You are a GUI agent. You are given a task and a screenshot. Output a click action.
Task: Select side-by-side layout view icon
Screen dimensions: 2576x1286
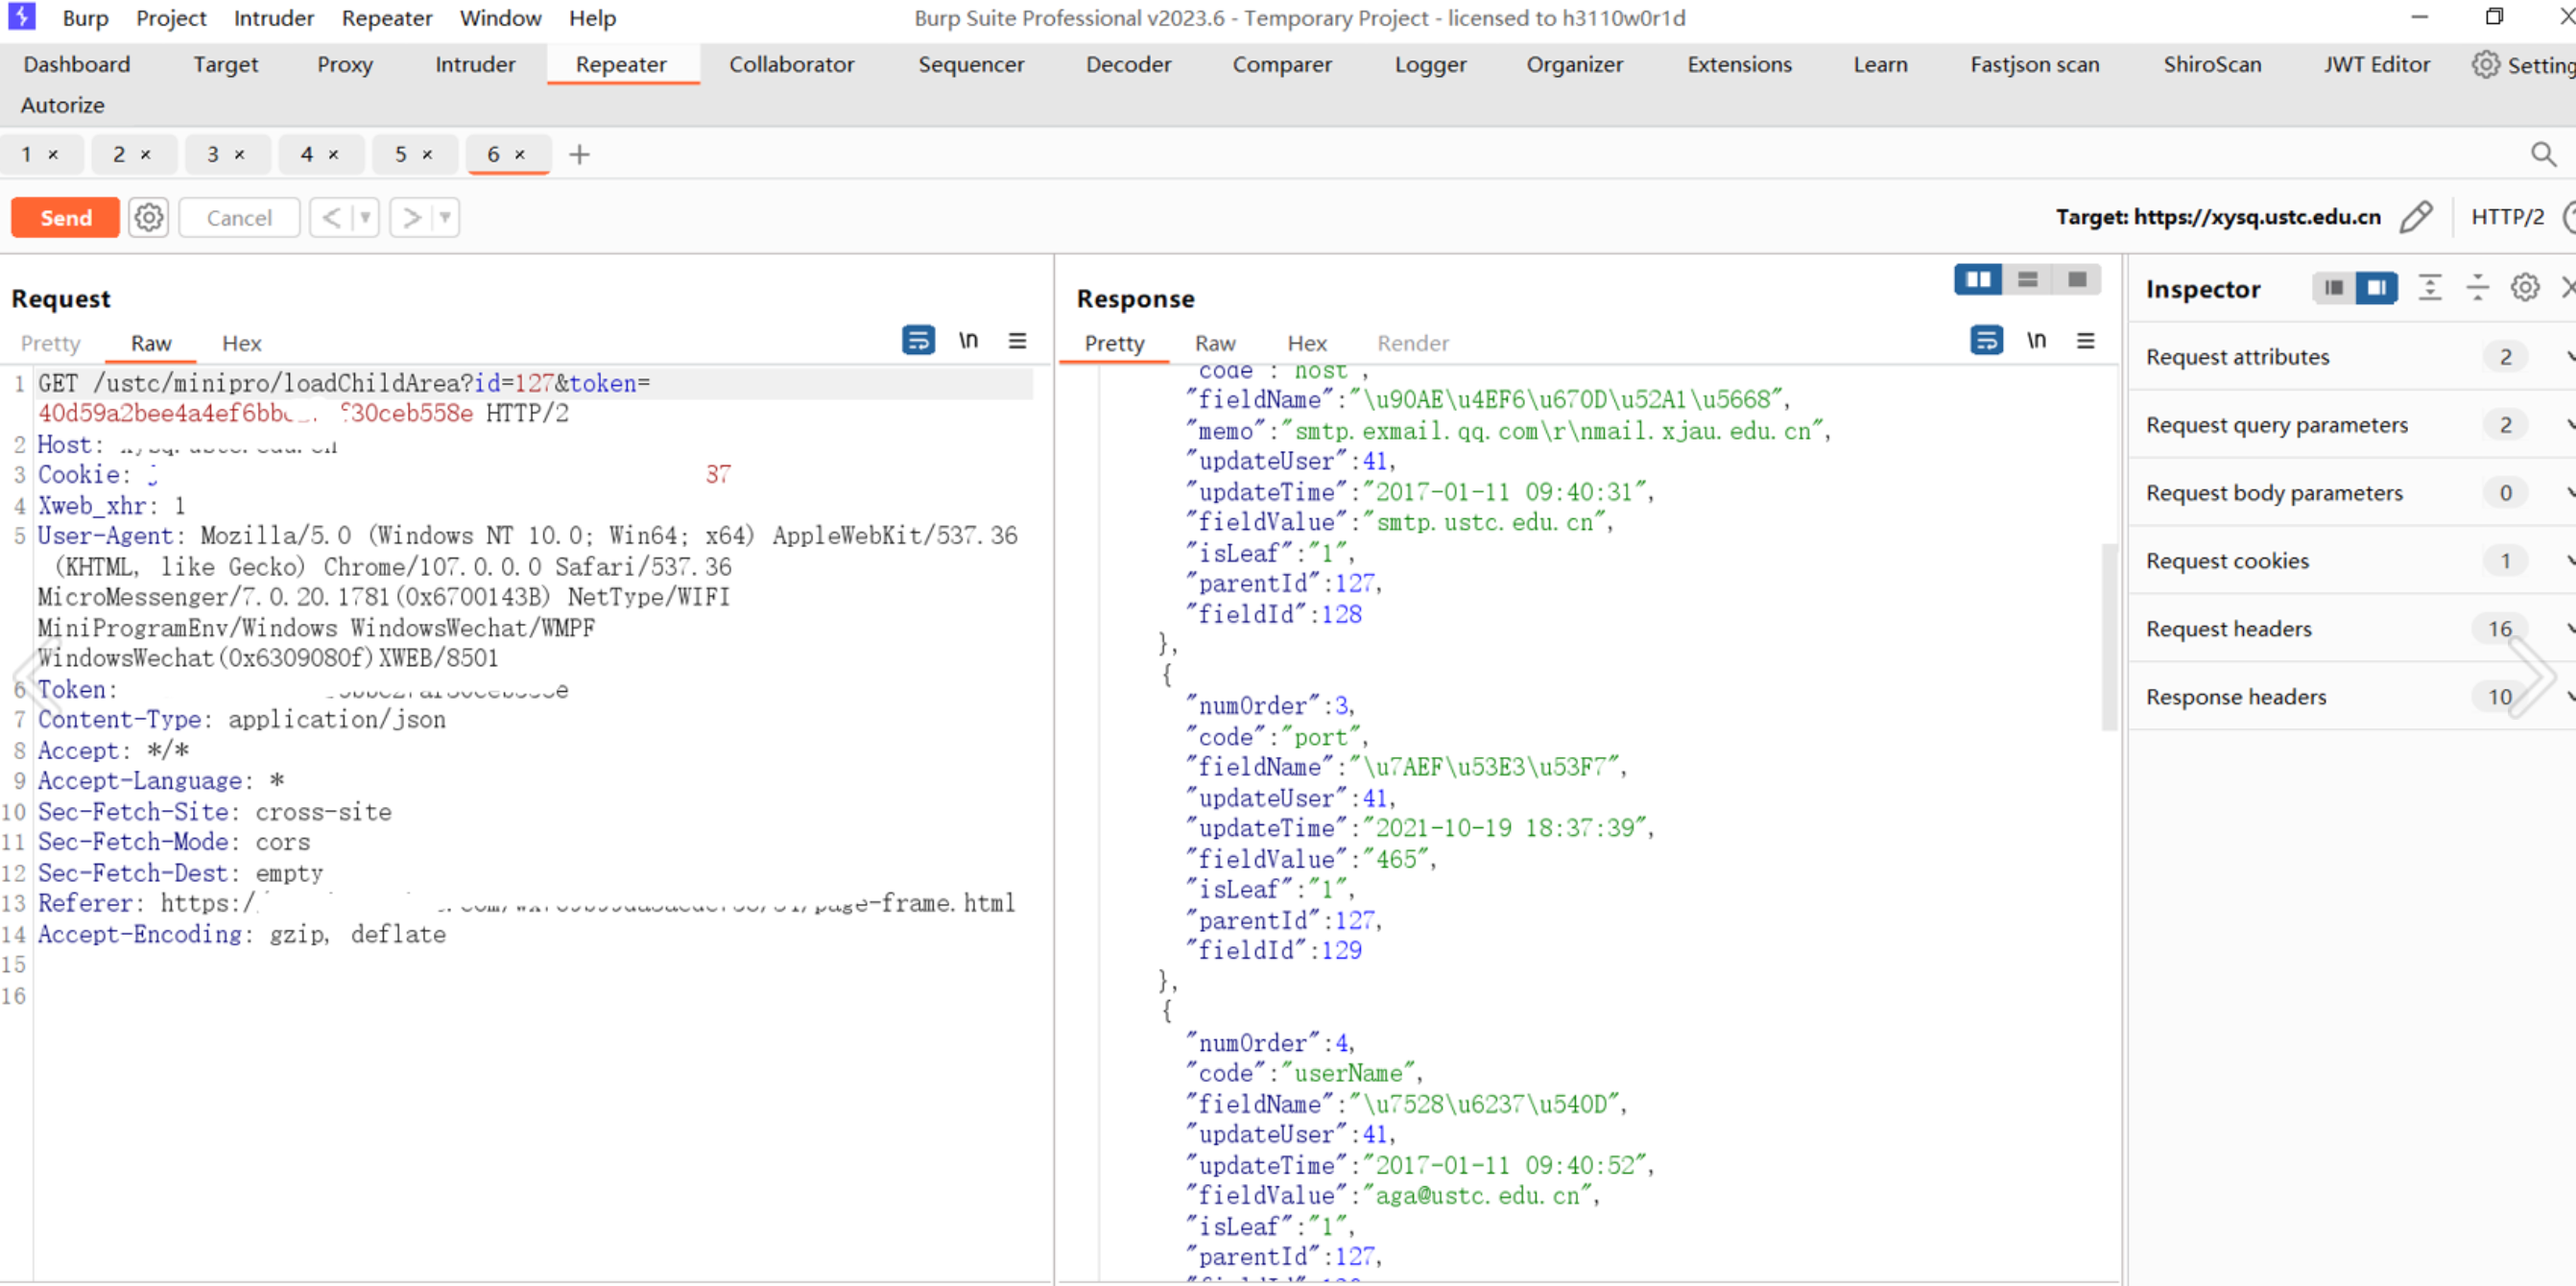[1978, 279]
